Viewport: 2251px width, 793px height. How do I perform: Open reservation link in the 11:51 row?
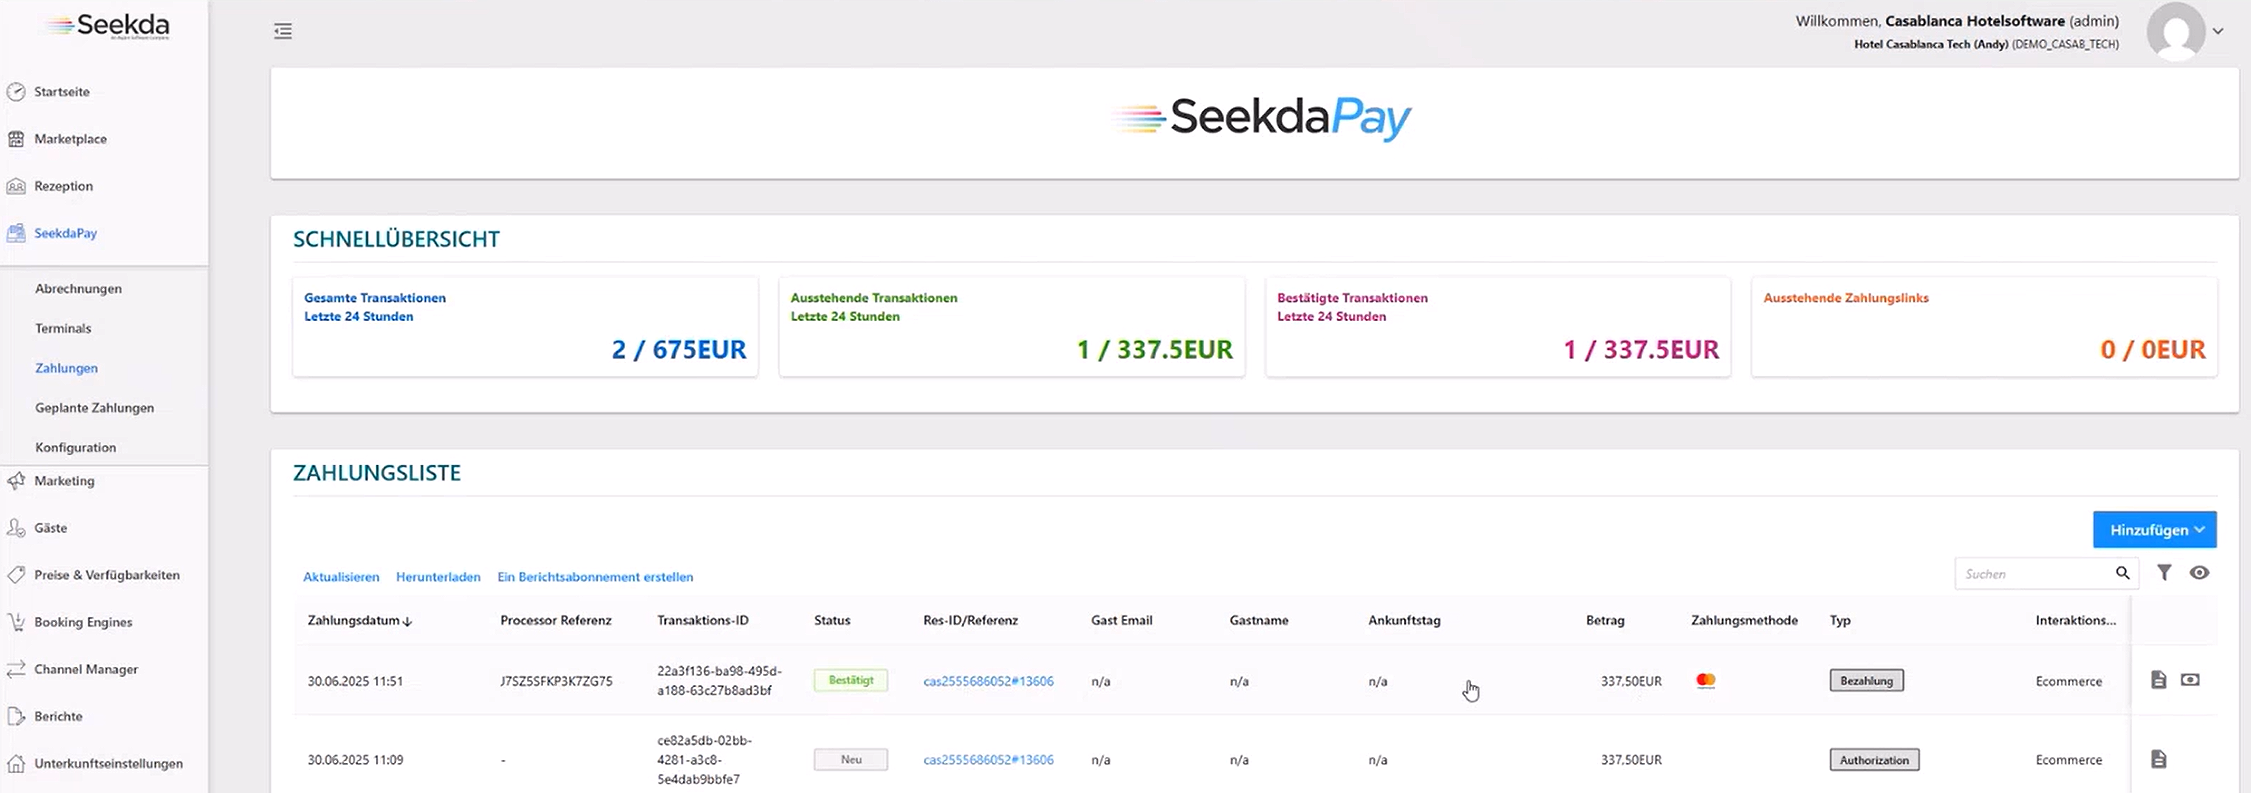click(988, 681)
